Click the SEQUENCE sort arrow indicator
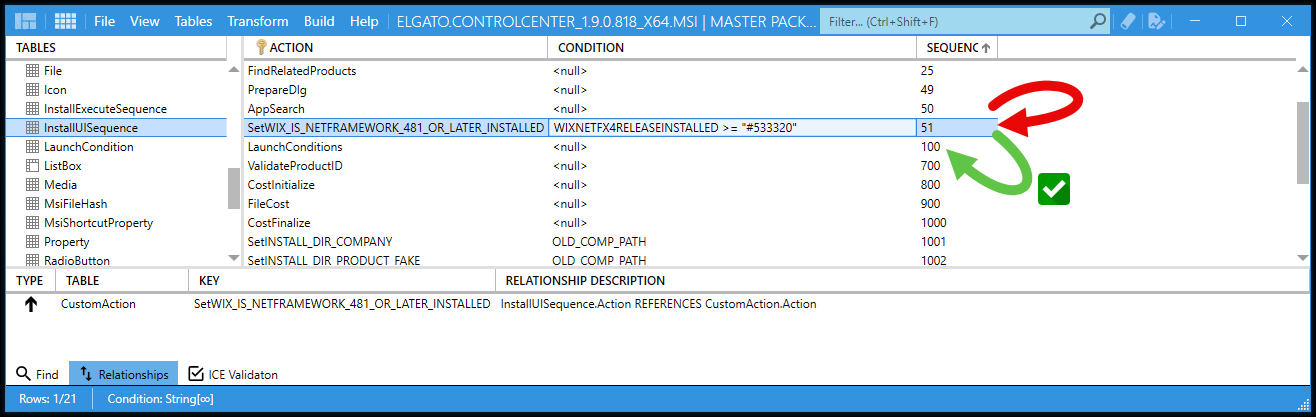 pos(986,48)
